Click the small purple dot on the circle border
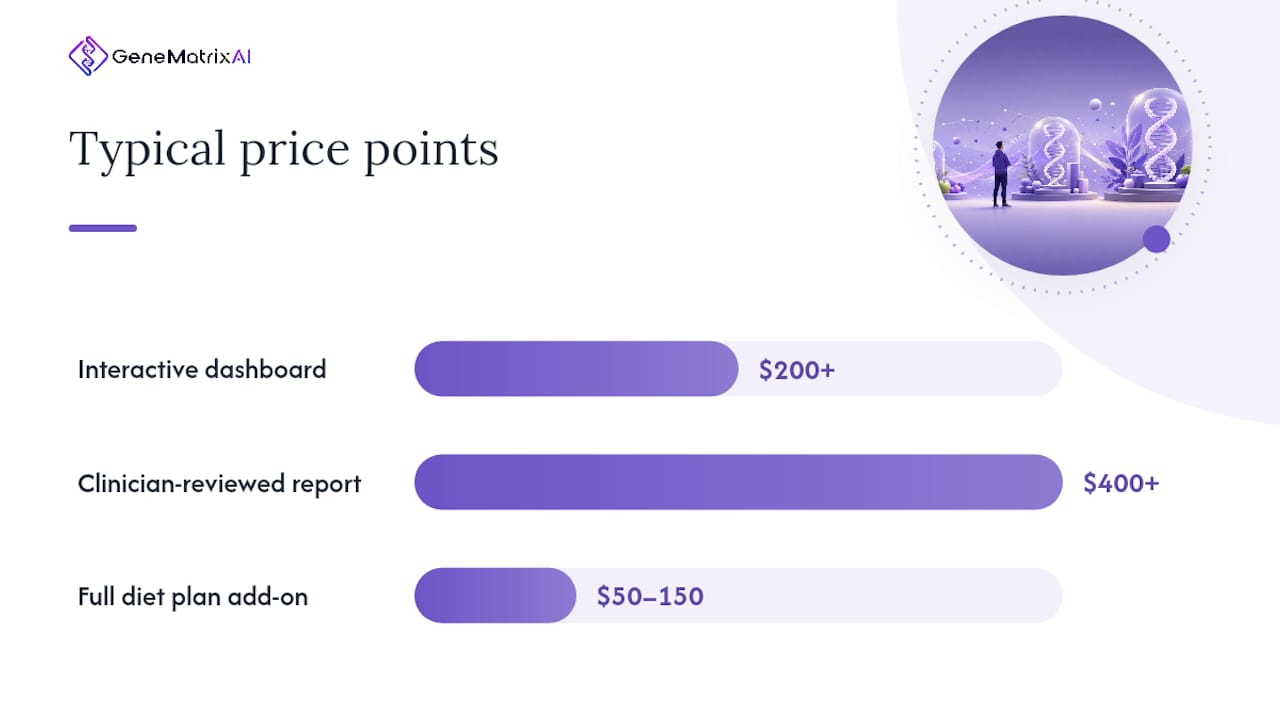Viewport: 1280px width, 720px height. (1156, 239)
